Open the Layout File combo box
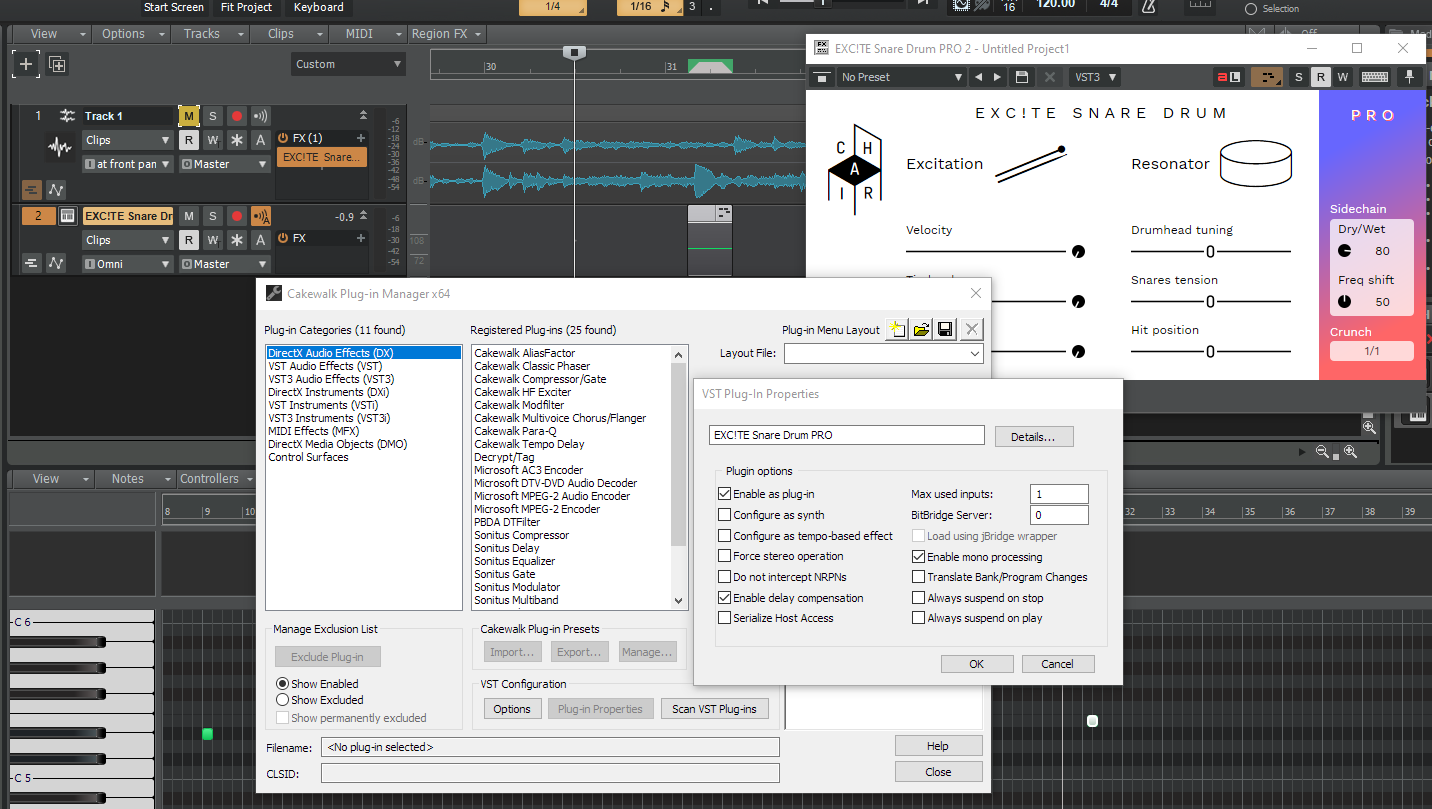The image size is (1432, 809). pyautogui.click(x=884, y=353)
